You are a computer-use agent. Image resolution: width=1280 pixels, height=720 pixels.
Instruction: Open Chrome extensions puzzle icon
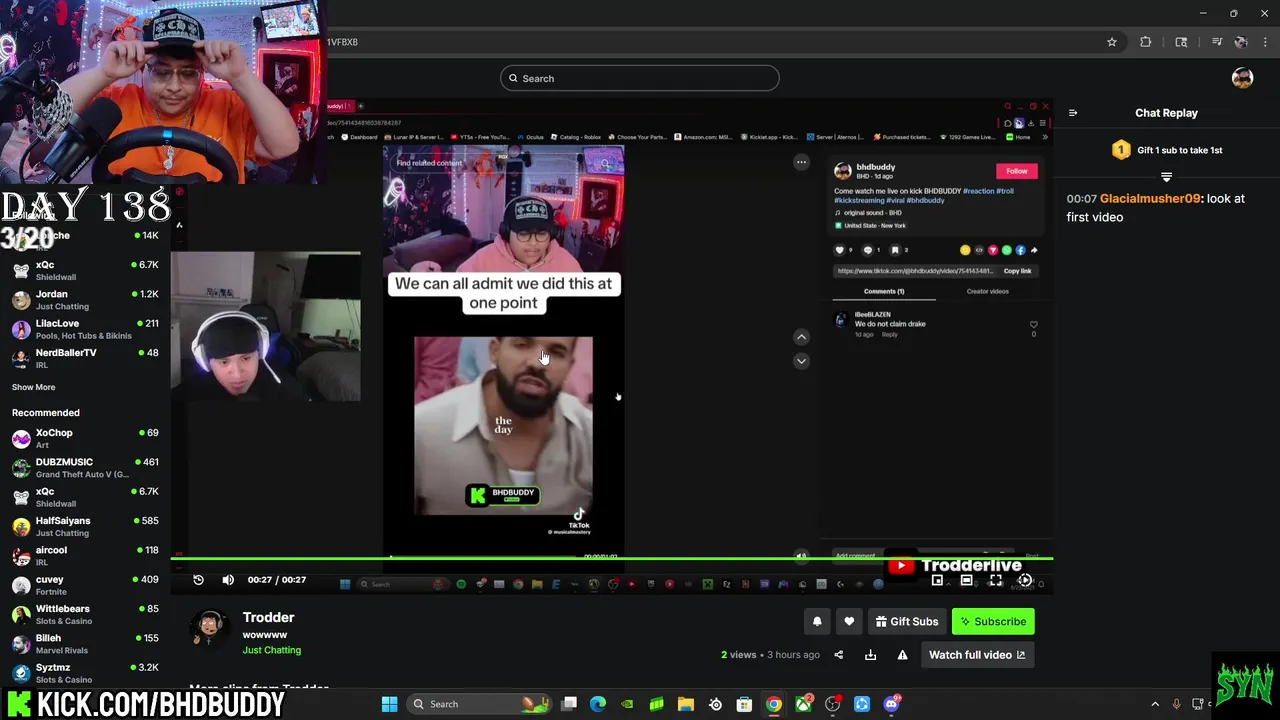point(1145,42)
